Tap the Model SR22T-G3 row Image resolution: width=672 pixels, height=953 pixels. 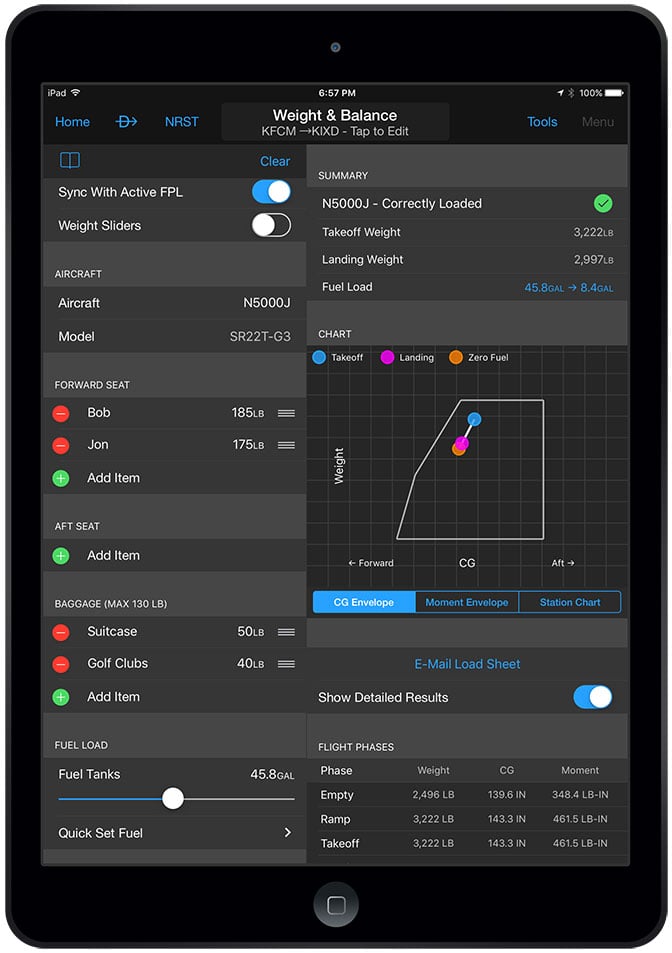(174, 336)
